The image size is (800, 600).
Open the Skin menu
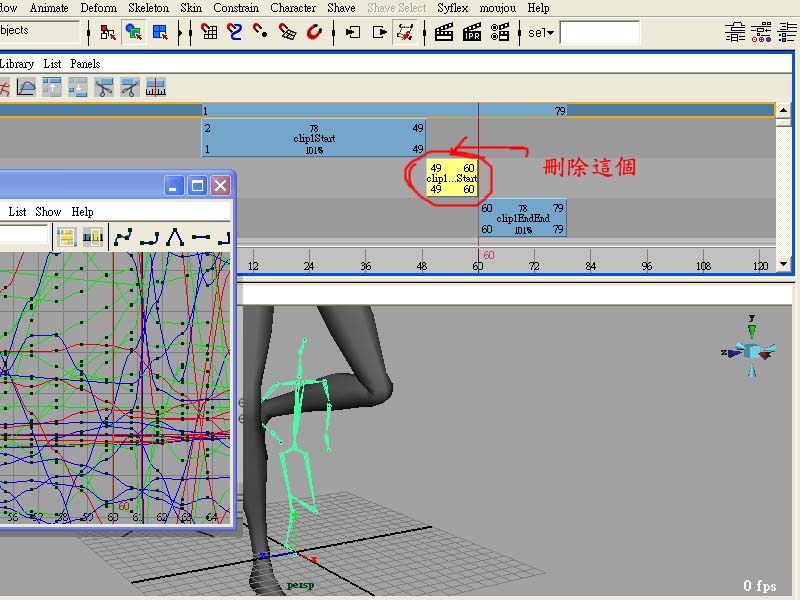tap(191, 8)
